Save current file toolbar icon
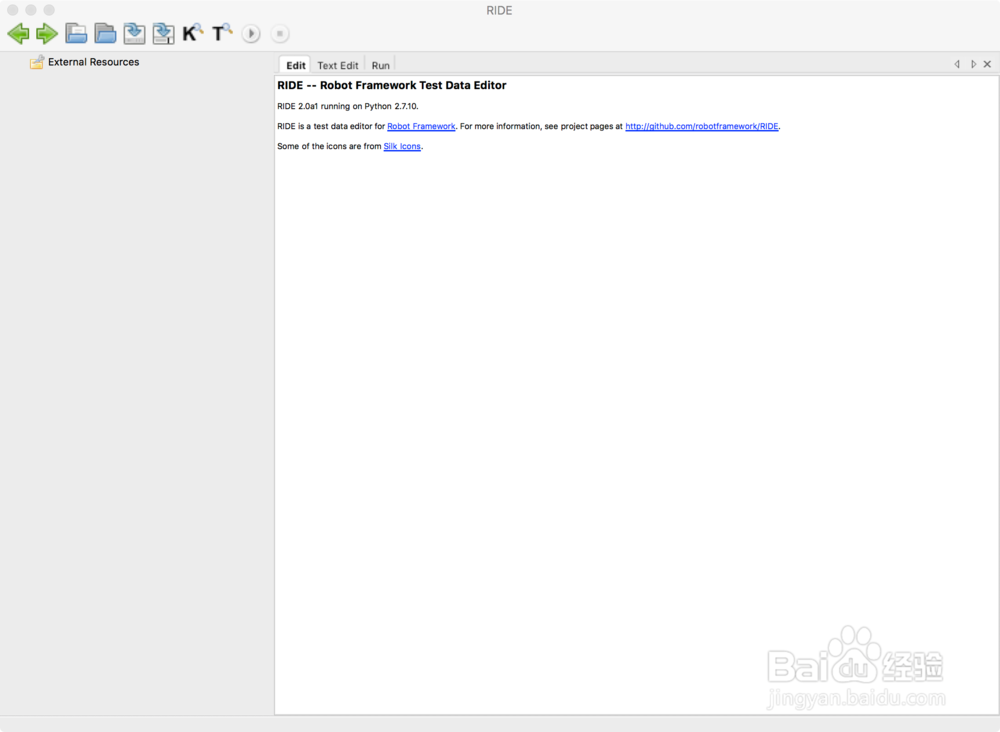Image resolution: width=1000 pixels, height=732 pixels. click(x=134, y=33)
